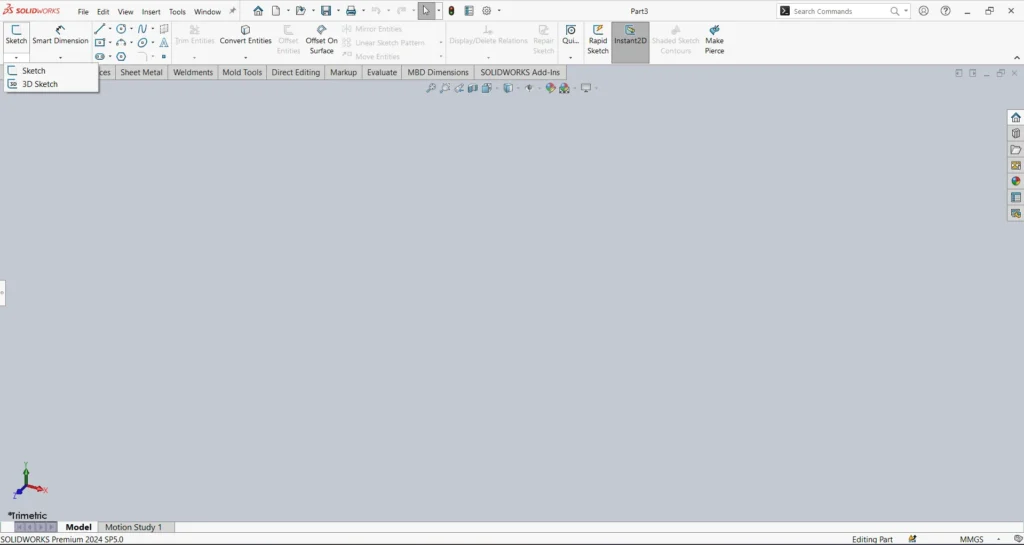Click the Print icon

pyautogui.click(x=351, y=11)
